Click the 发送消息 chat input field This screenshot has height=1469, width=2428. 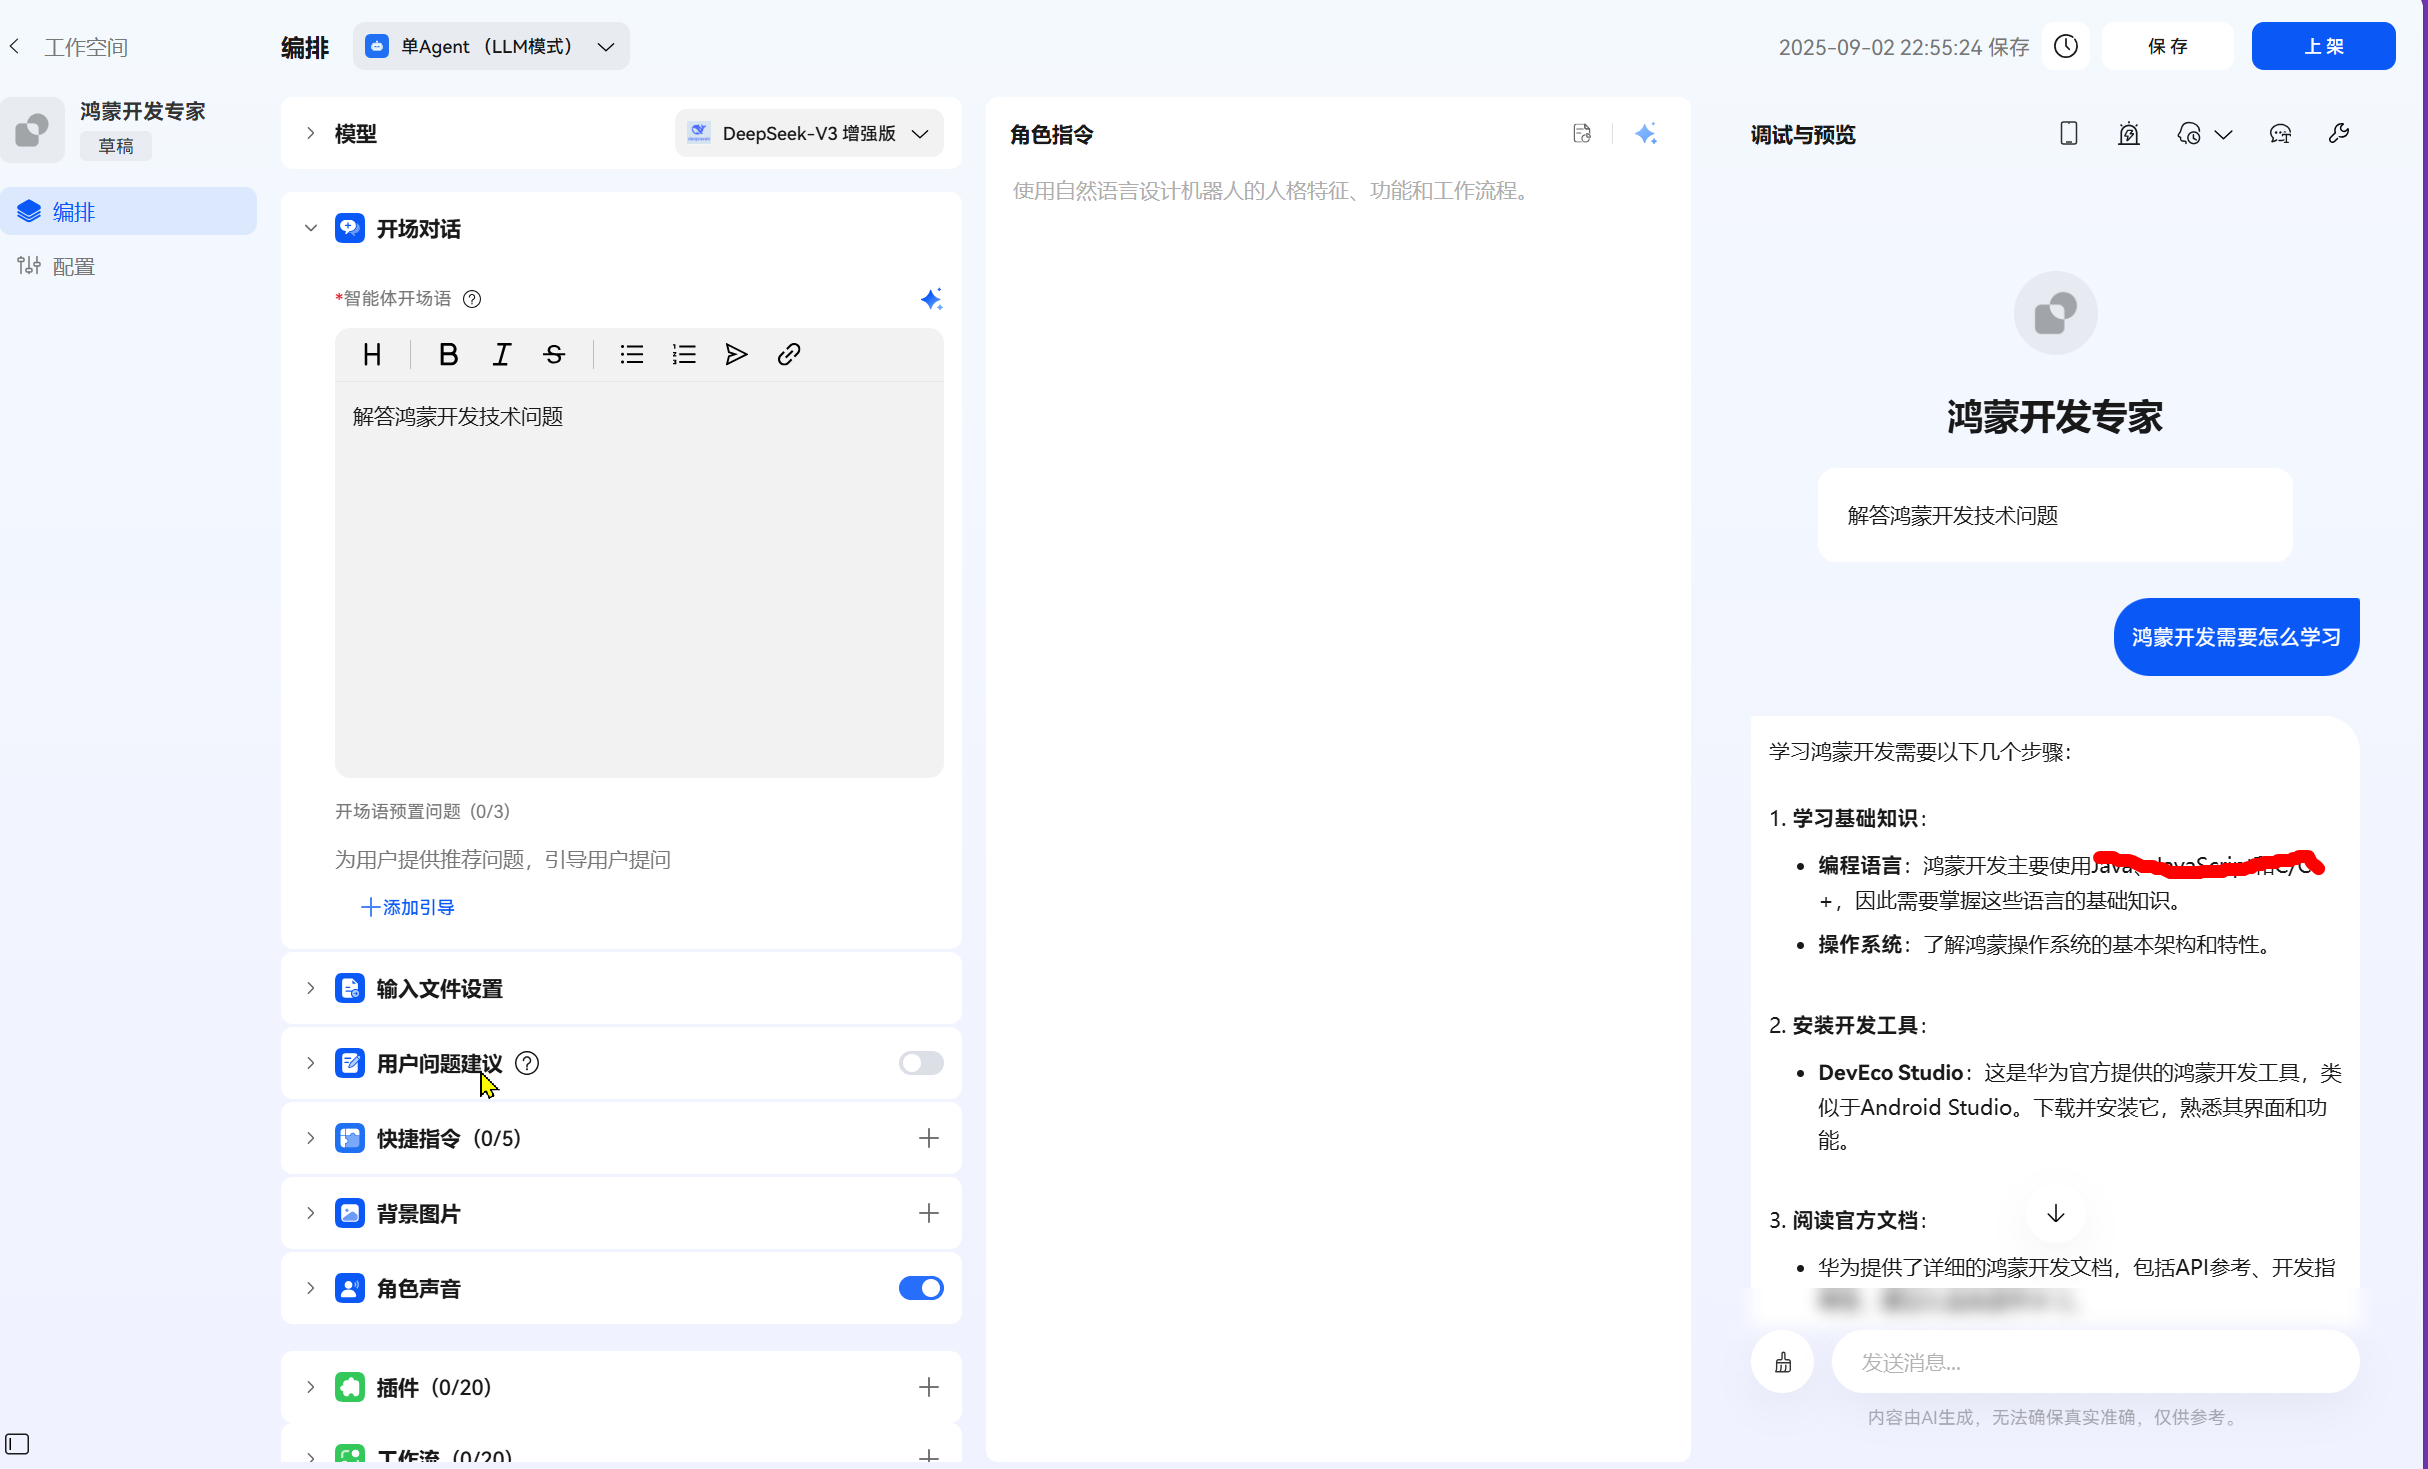pyautogui.click(x=2095, y=1362)
